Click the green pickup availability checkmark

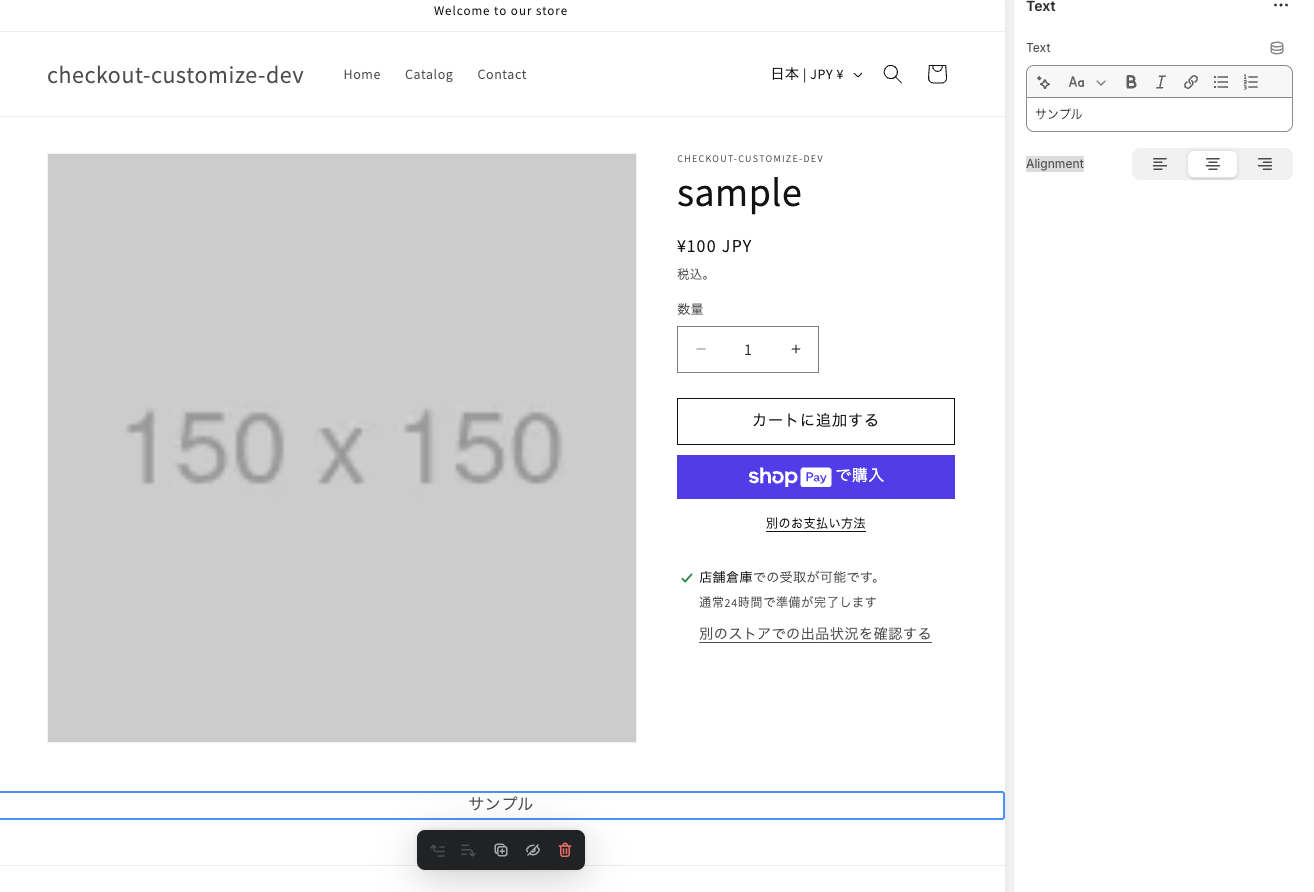point(687,578)
